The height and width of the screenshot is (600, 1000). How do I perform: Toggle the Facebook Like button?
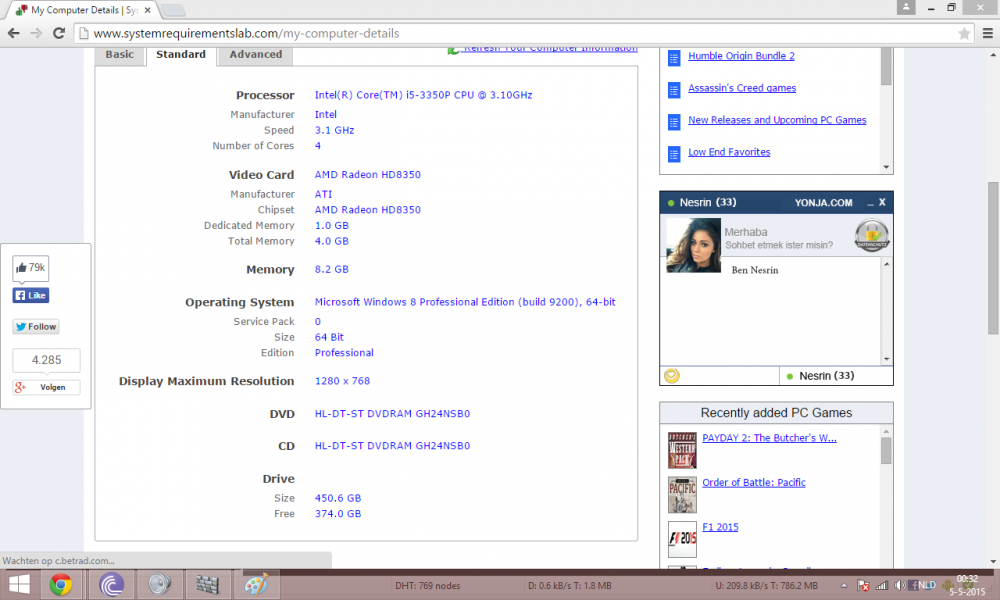coord(31,295)
